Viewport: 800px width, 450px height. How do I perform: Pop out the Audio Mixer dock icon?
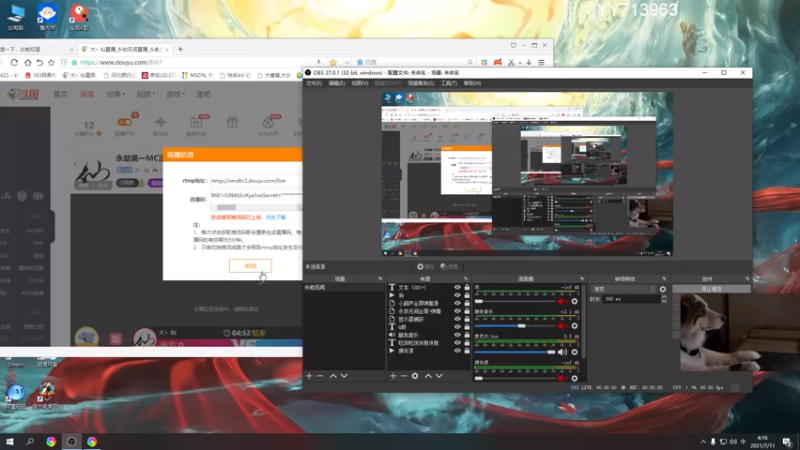click(x=582, y=279)
